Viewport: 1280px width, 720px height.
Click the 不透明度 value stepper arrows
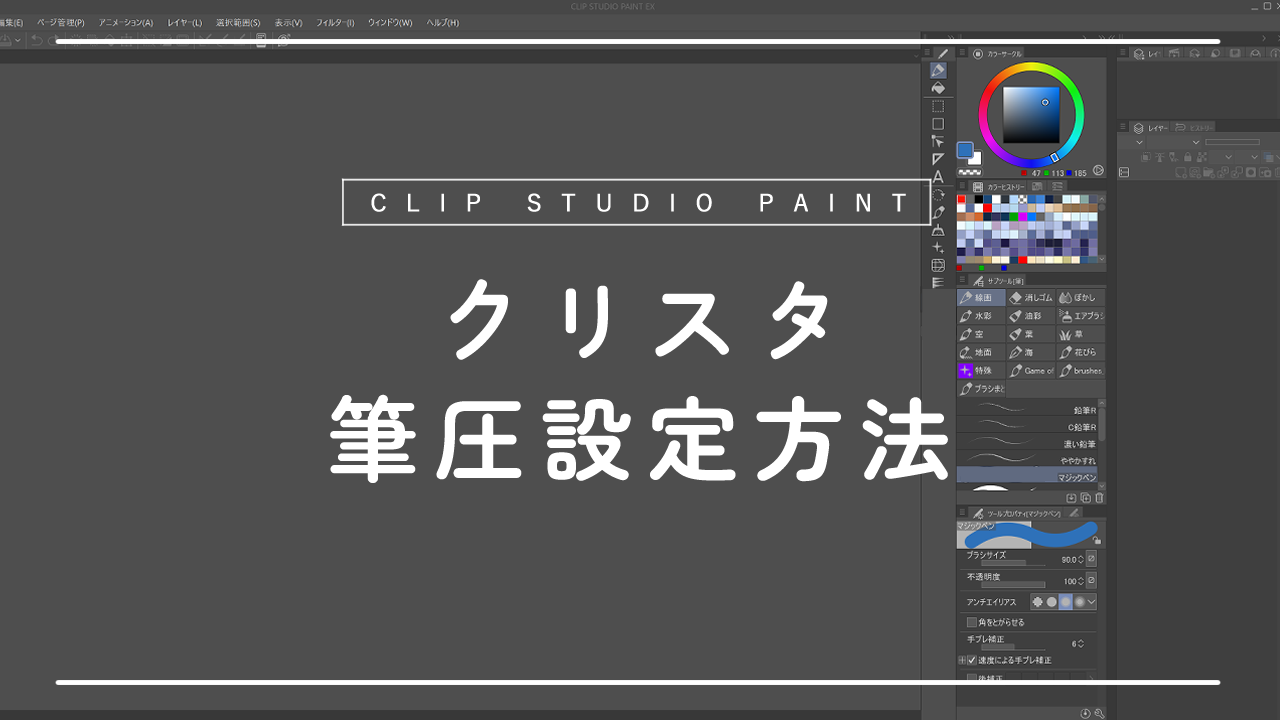coord(1080,580)
